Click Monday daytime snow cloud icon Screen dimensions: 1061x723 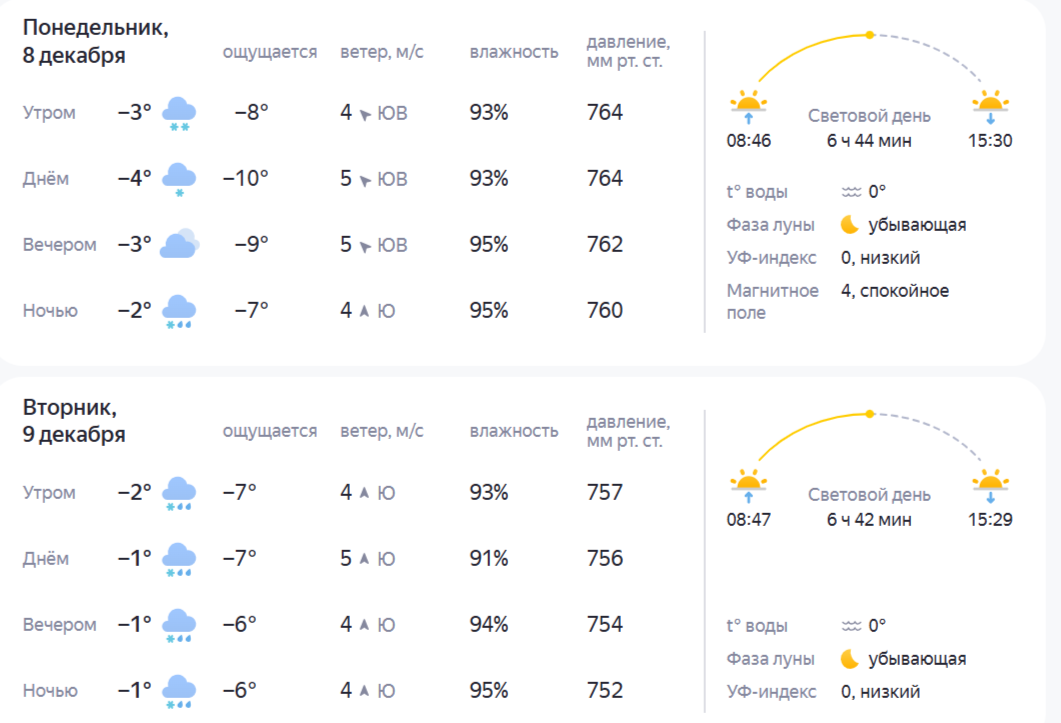click(179, 179)
